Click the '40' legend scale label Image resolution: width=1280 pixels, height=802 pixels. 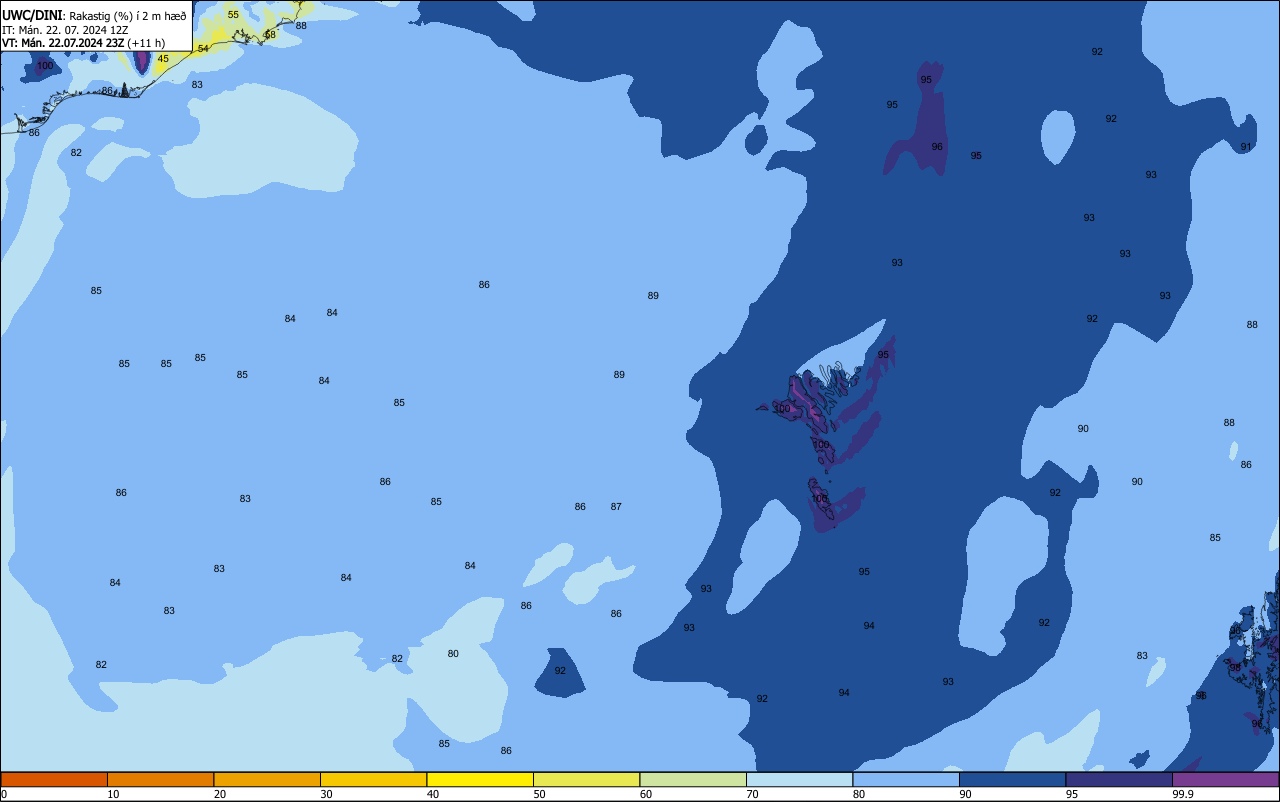[433, 794]
